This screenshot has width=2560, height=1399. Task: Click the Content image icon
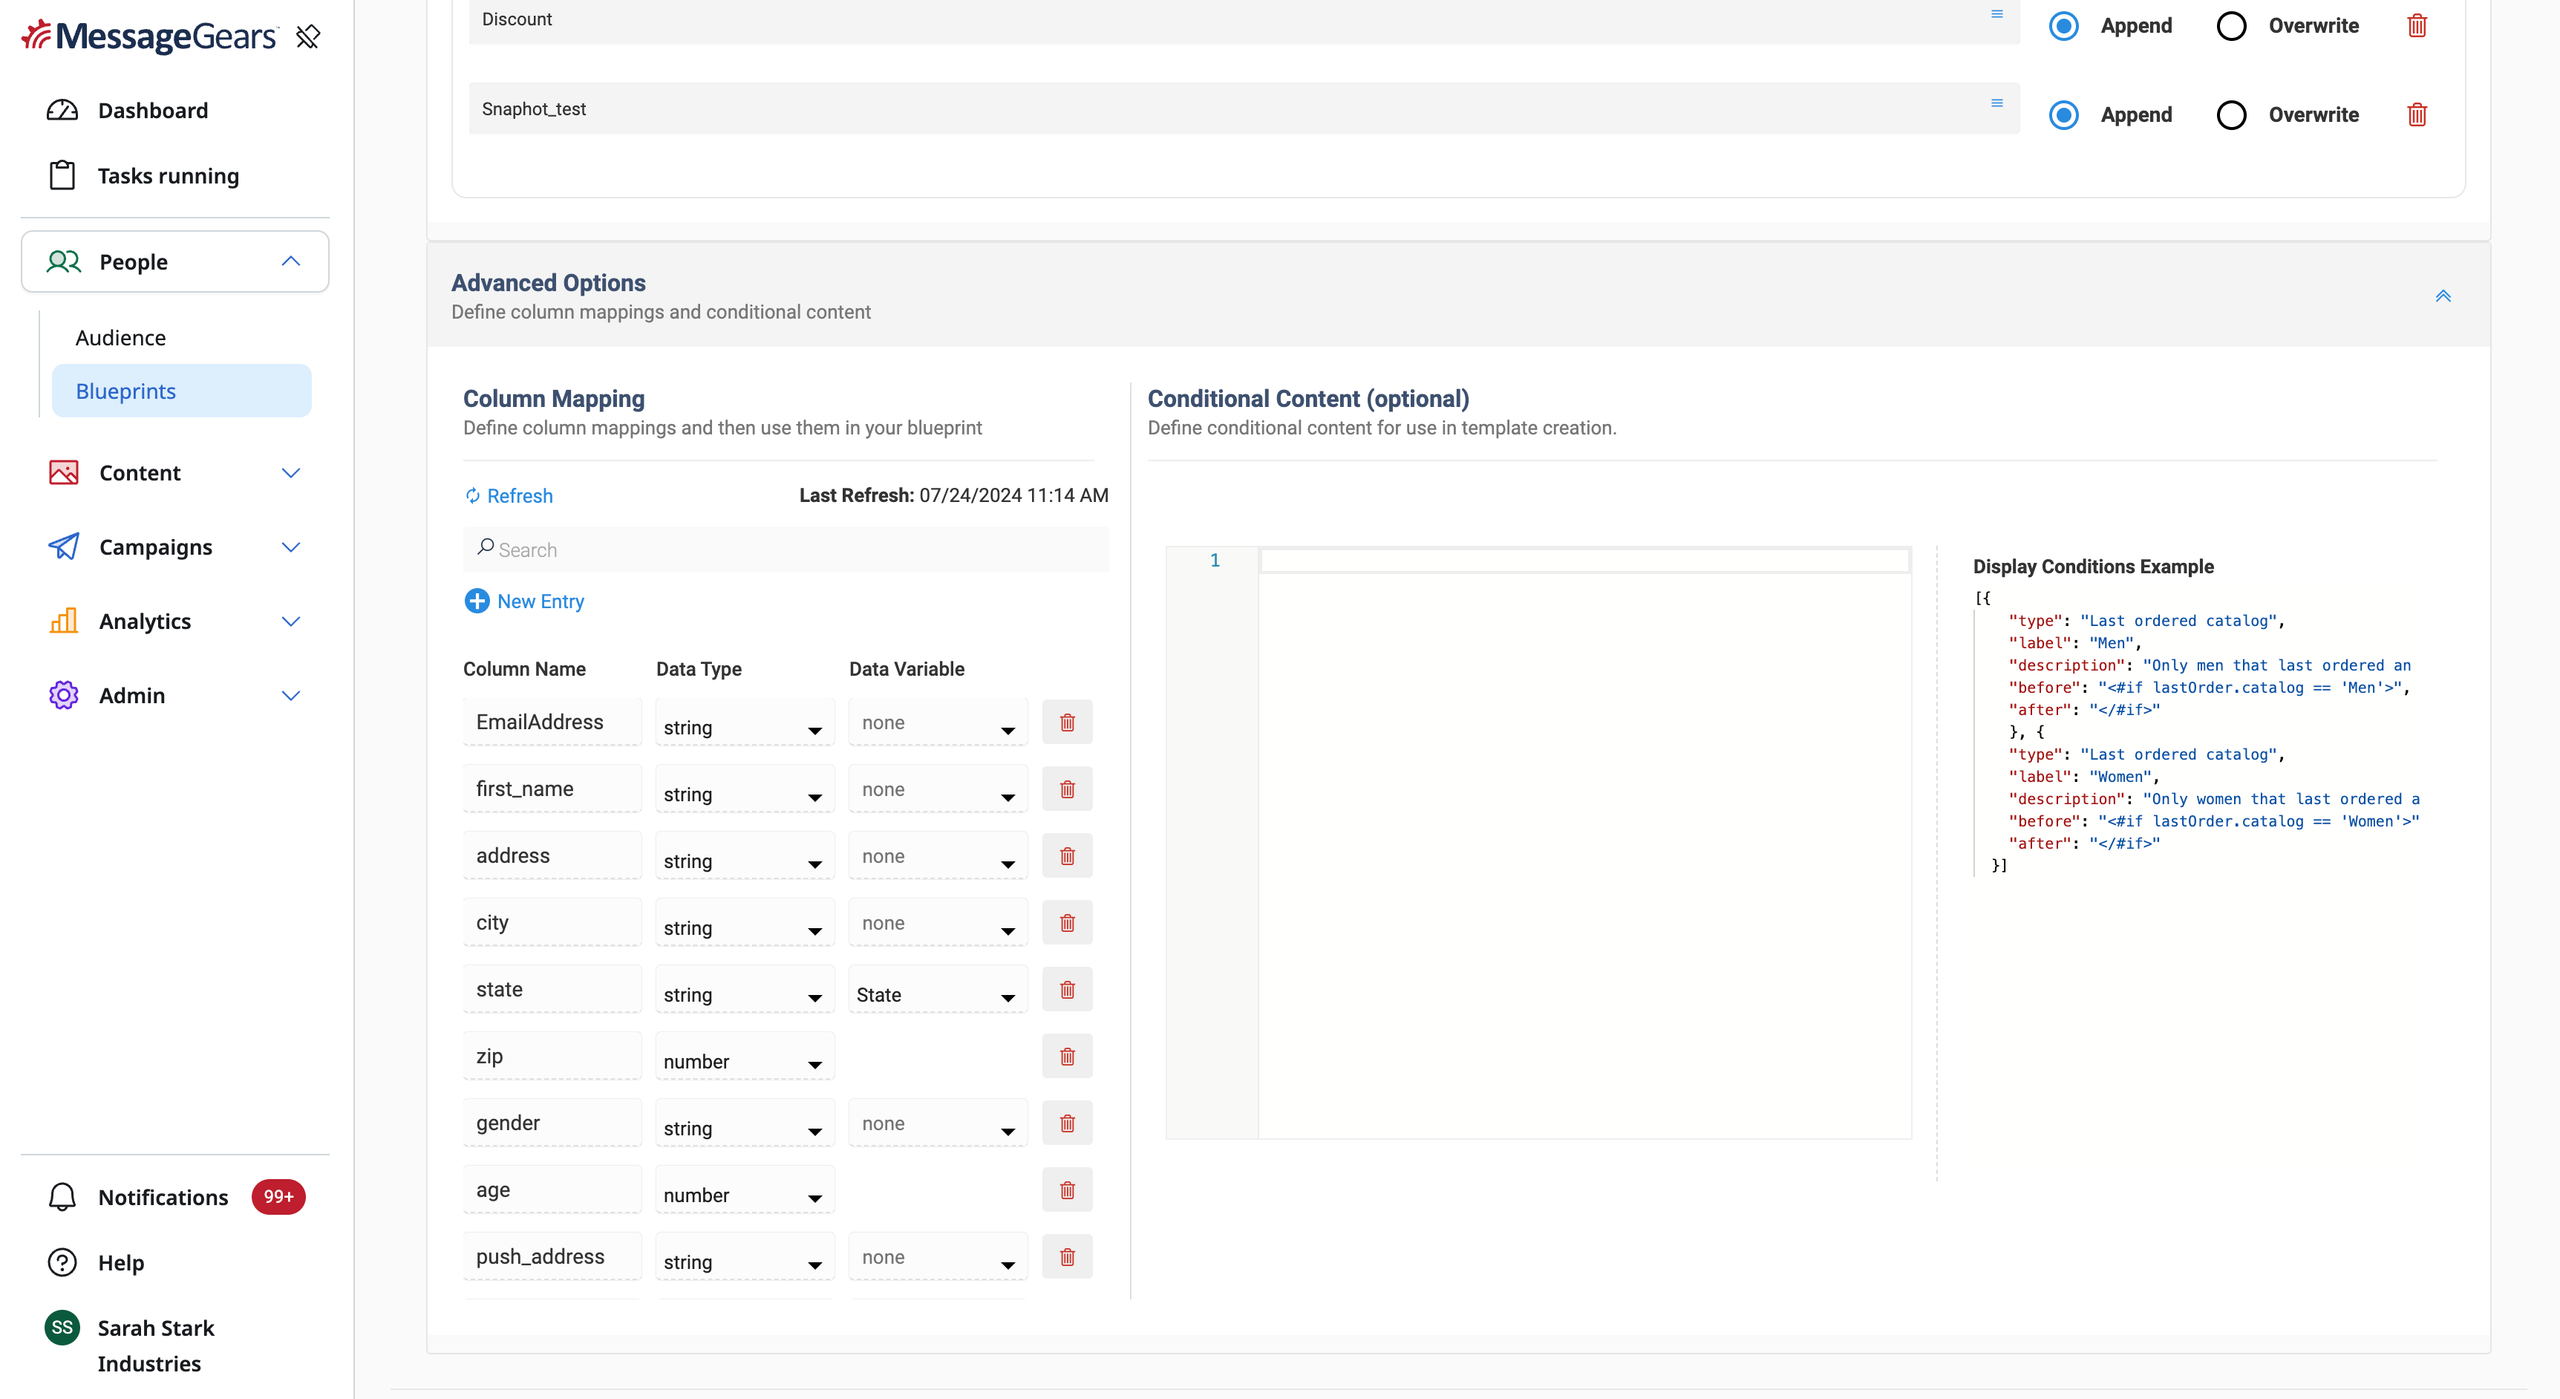point(63,472)
